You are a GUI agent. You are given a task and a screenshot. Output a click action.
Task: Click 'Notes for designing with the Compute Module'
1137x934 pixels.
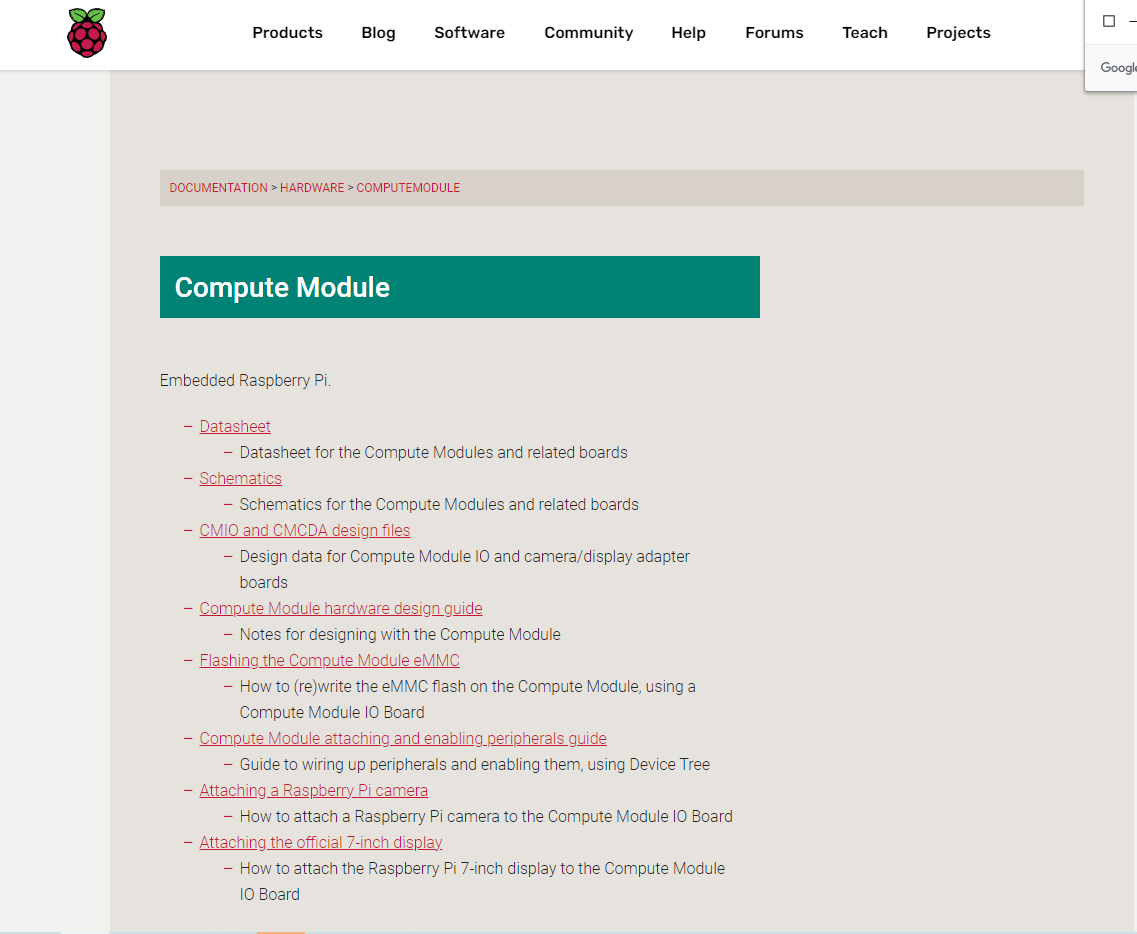click(400, 635)
